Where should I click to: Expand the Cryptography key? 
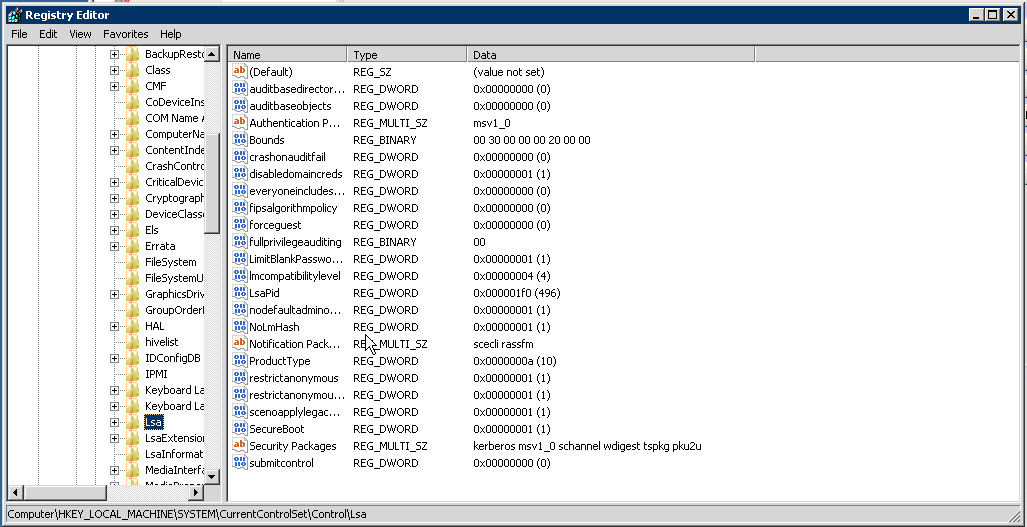115,198
